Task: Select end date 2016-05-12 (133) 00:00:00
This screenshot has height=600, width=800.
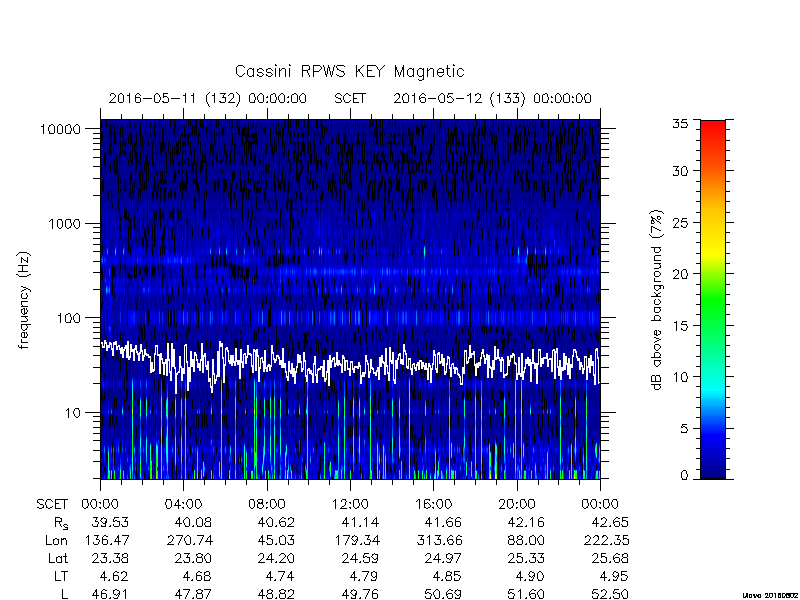Action: pyautogui.click(x=492, y=98)
